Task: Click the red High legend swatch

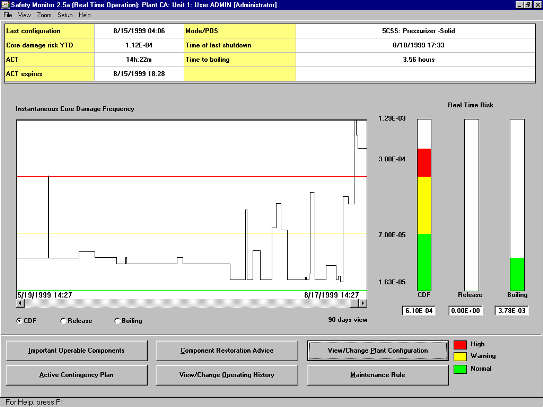Action: (x=460, y=345)
